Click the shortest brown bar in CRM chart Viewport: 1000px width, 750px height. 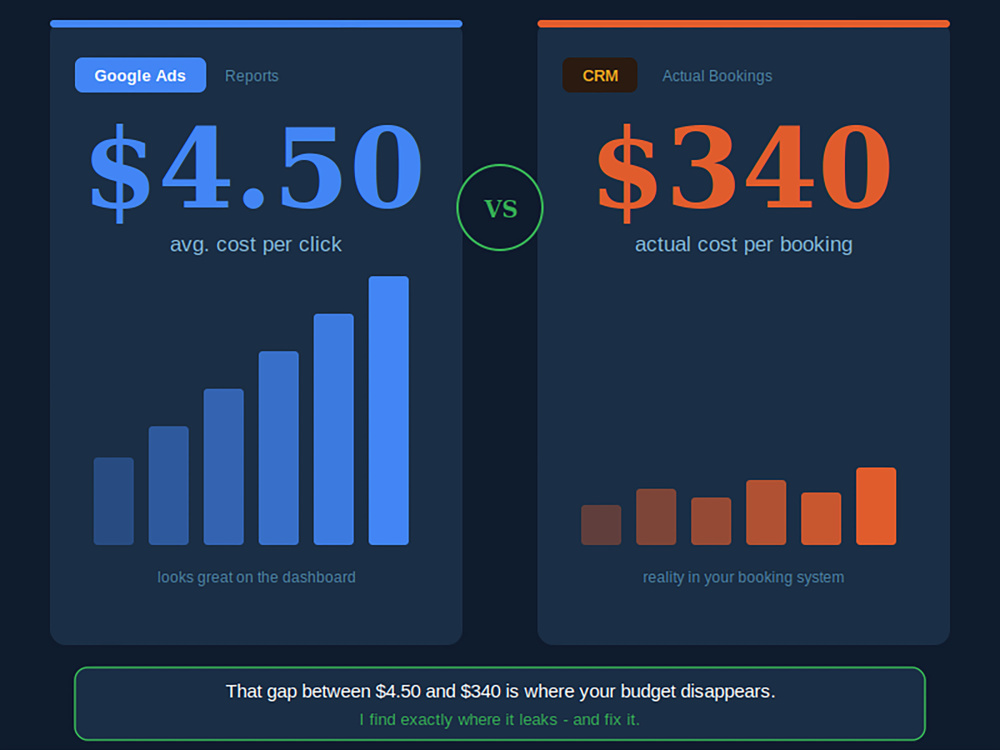pyautogui.click(x=601, y=525)
